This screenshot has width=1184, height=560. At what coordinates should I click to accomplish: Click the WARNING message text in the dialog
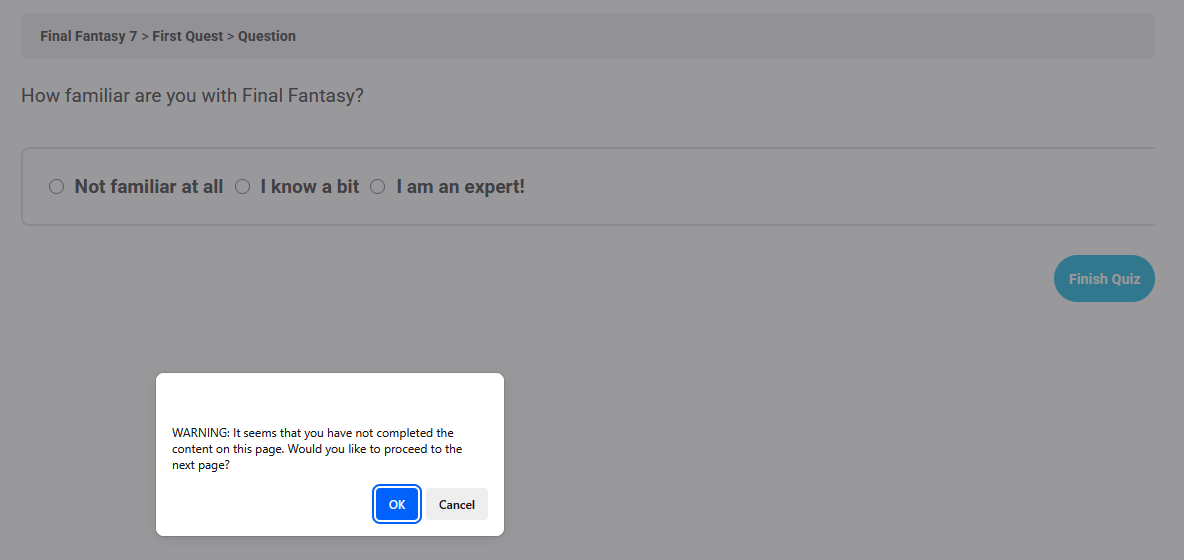pos(317,449)
